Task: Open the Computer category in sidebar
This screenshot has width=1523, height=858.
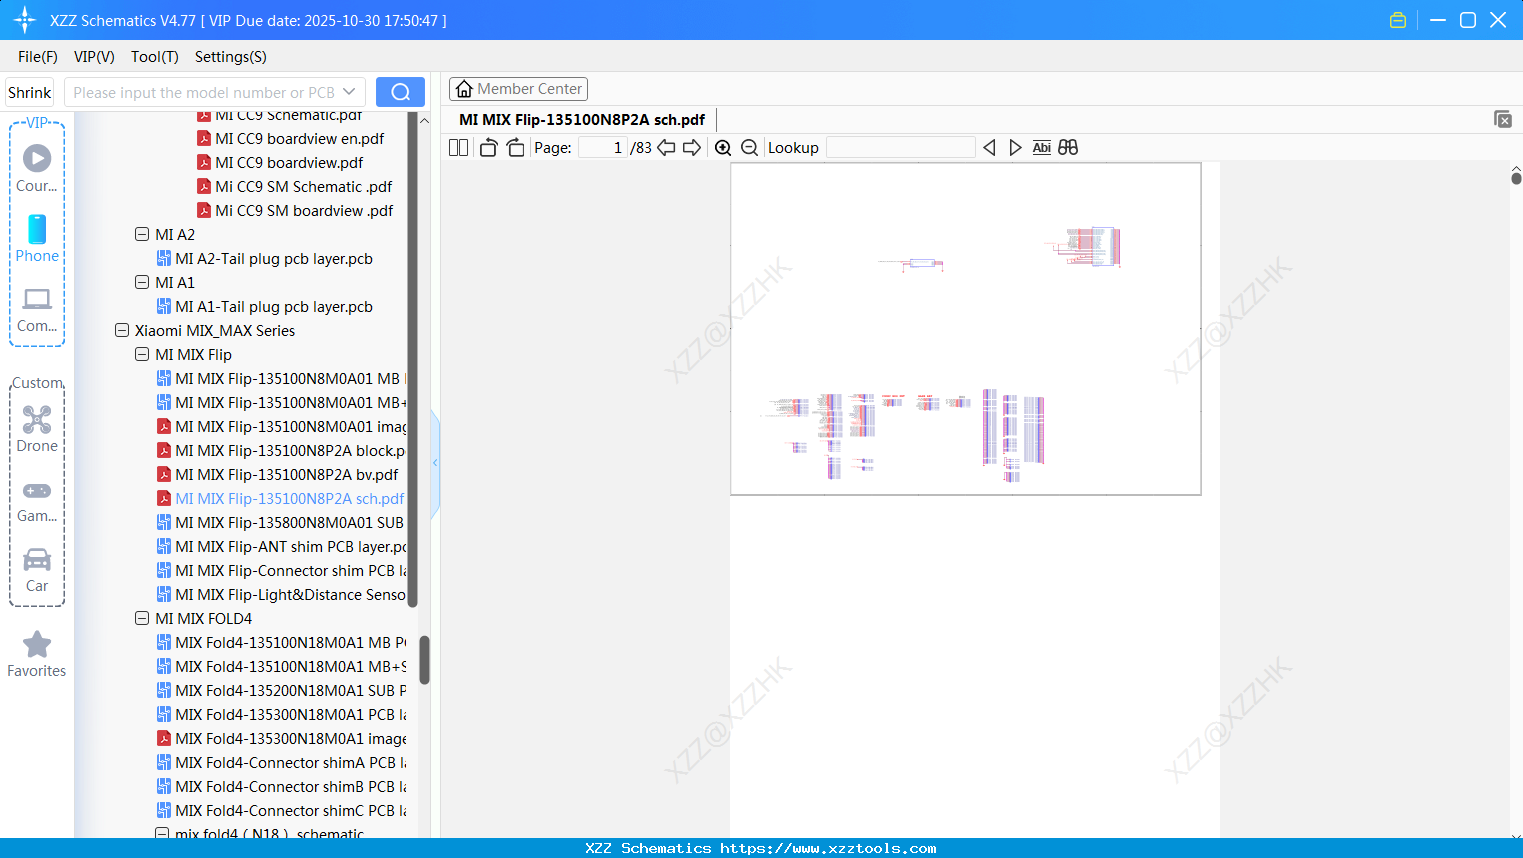Action: tap(37, 309)
